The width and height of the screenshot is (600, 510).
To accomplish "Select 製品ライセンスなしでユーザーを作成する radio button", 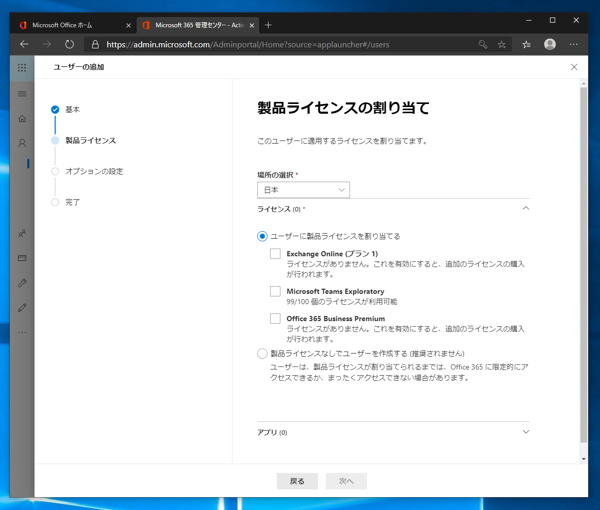I will [262, 353].
